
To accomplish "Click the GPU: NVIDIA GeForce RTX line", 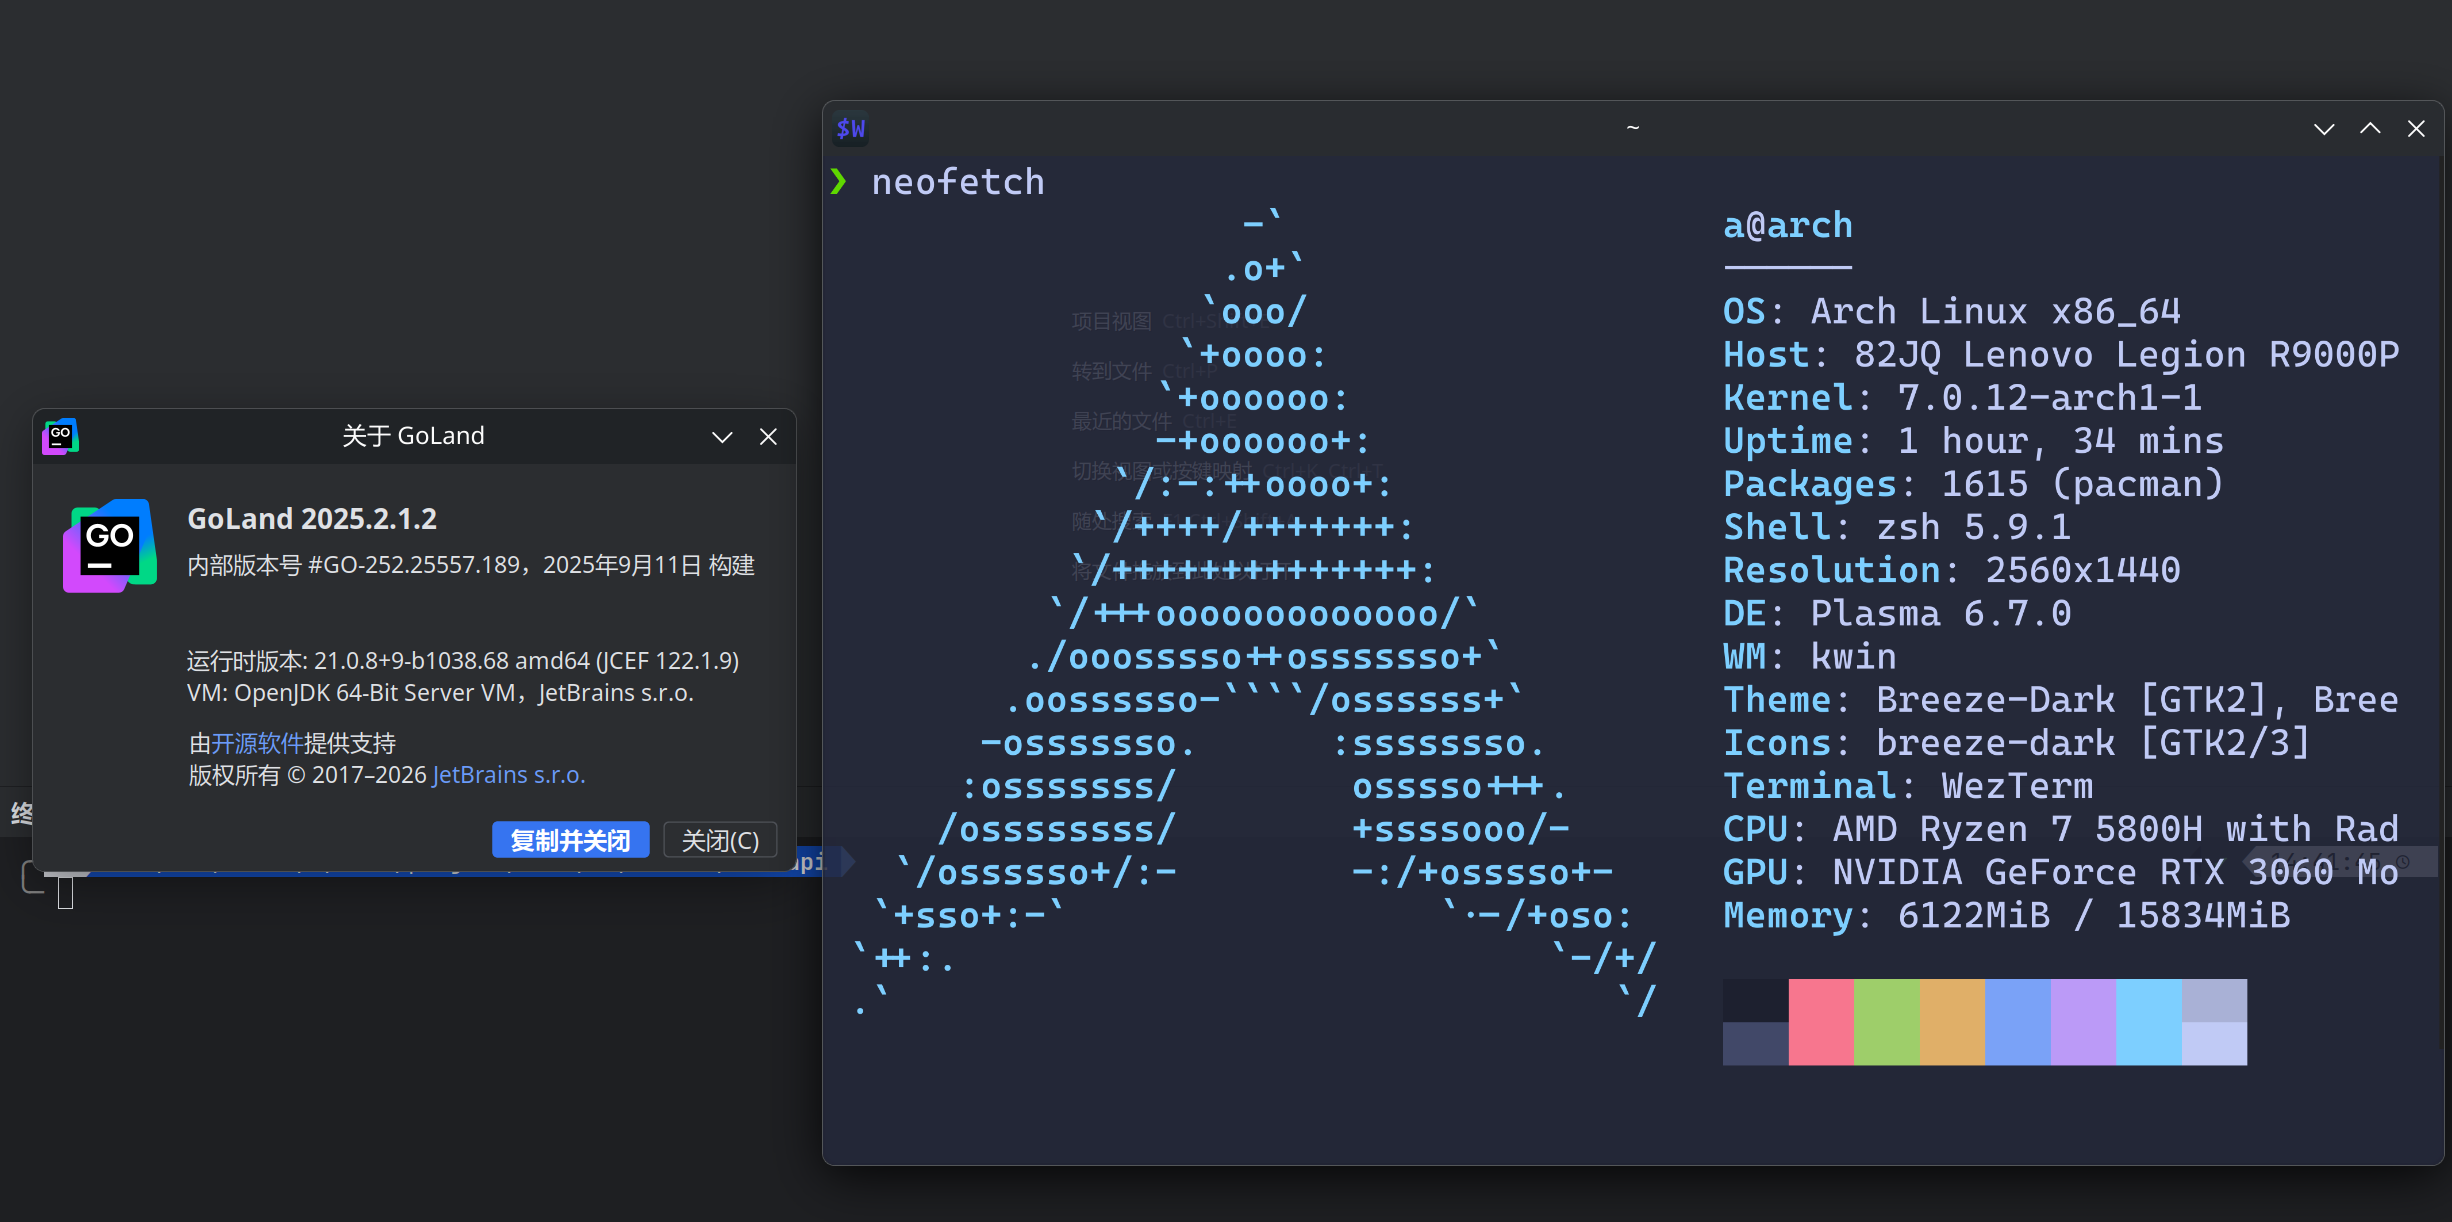I will point(2061,872).
